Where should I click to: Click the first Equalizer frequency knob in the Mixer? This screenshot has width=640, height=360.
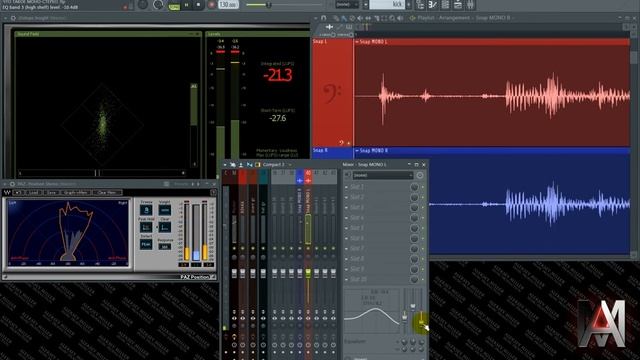point(404,341)
